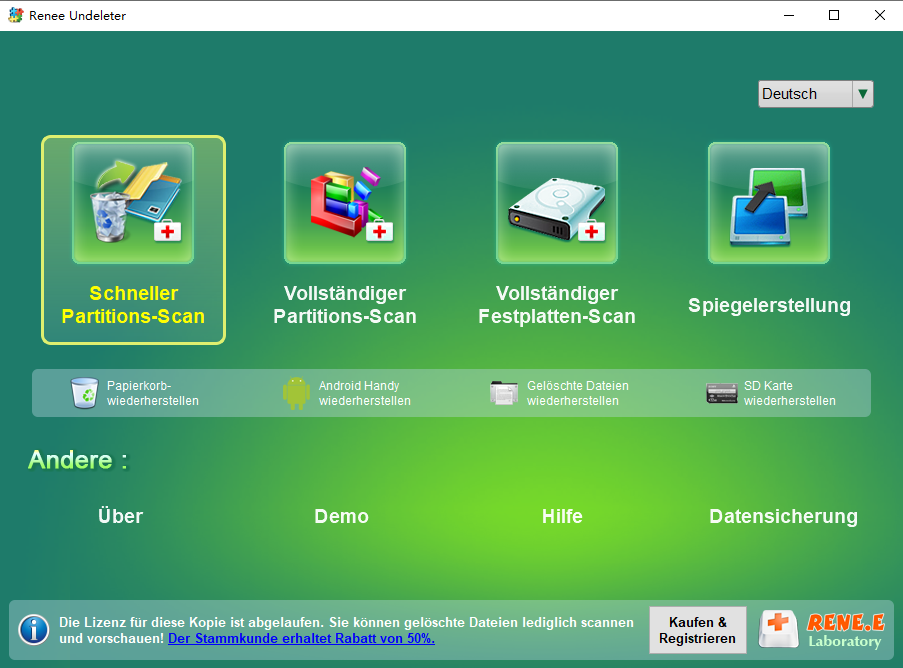Click the blue info icon in license bar
This screenshot has height=668, width=903.
(x=34, y=629)
